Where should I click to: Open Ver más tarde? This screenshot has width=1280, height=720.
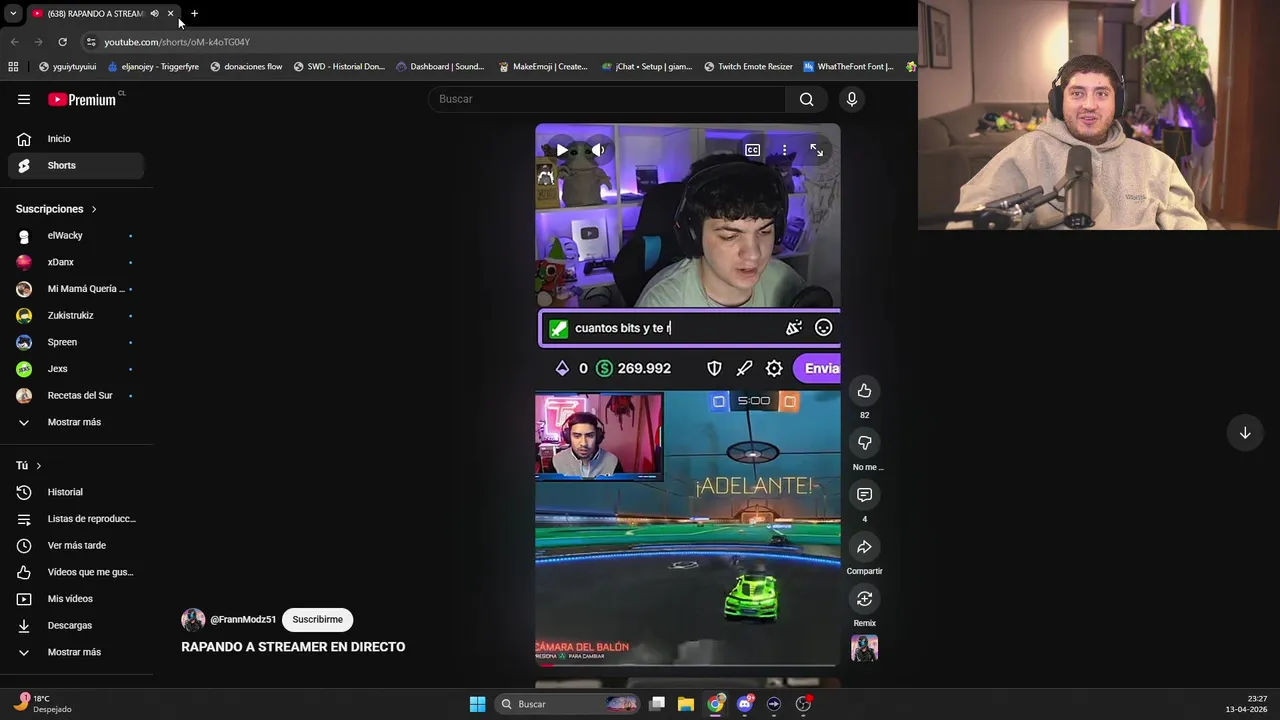pyautogui.click(x=76, y=545)
